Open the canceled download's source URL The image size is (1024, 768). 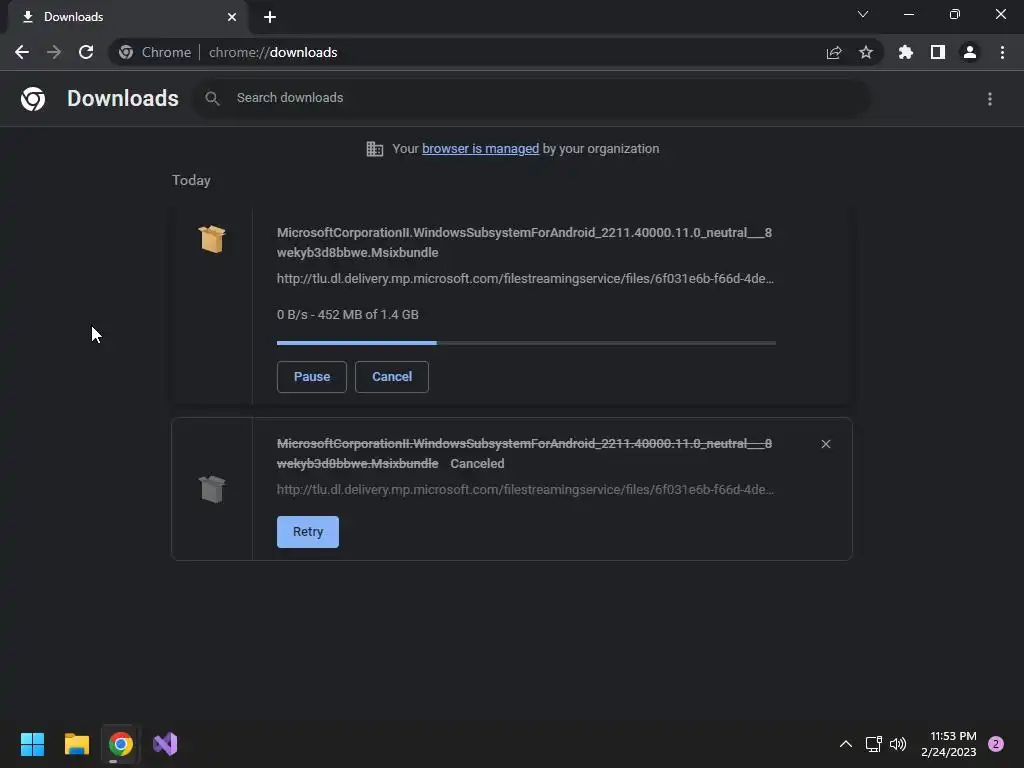click(525, 490)
